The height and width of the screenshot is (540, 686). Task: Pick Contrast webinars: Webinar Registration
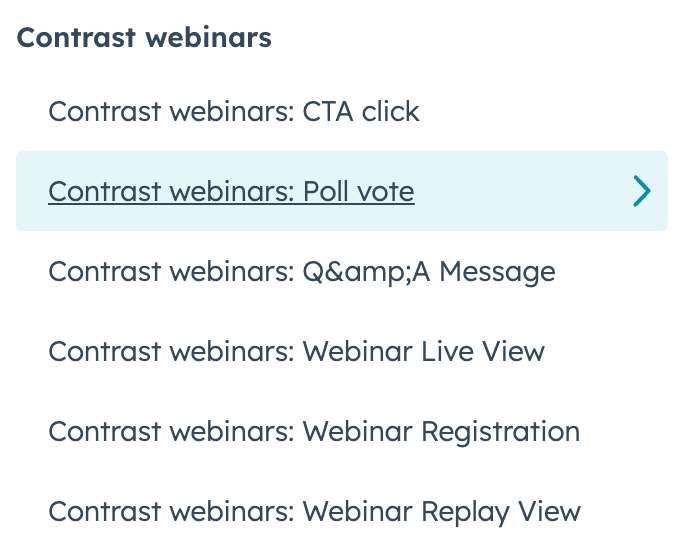[314, 431]
